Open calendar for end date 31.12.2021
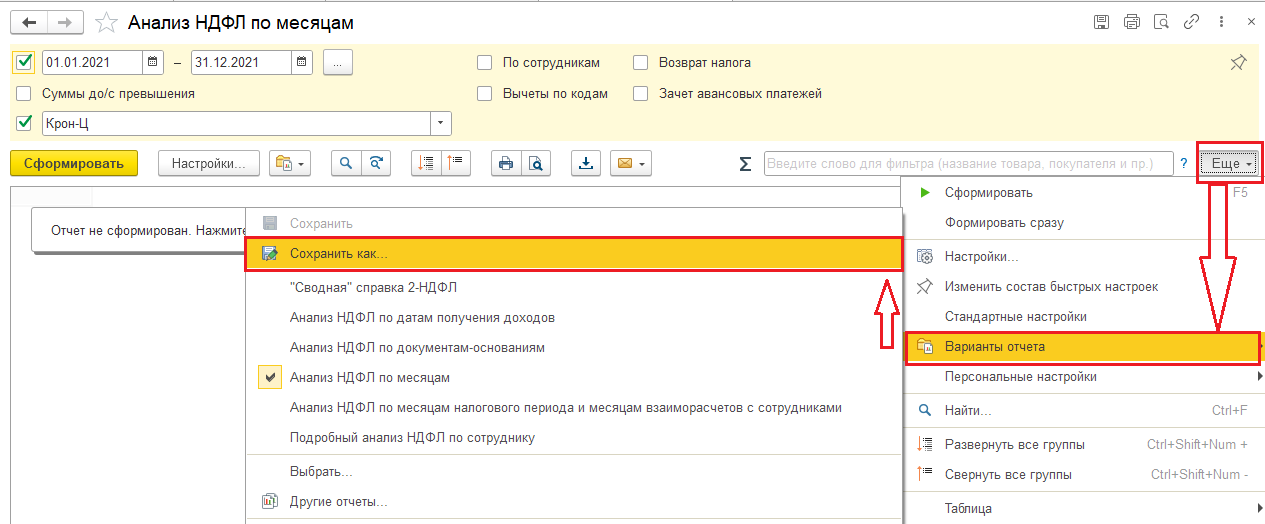 click(303, 62)
